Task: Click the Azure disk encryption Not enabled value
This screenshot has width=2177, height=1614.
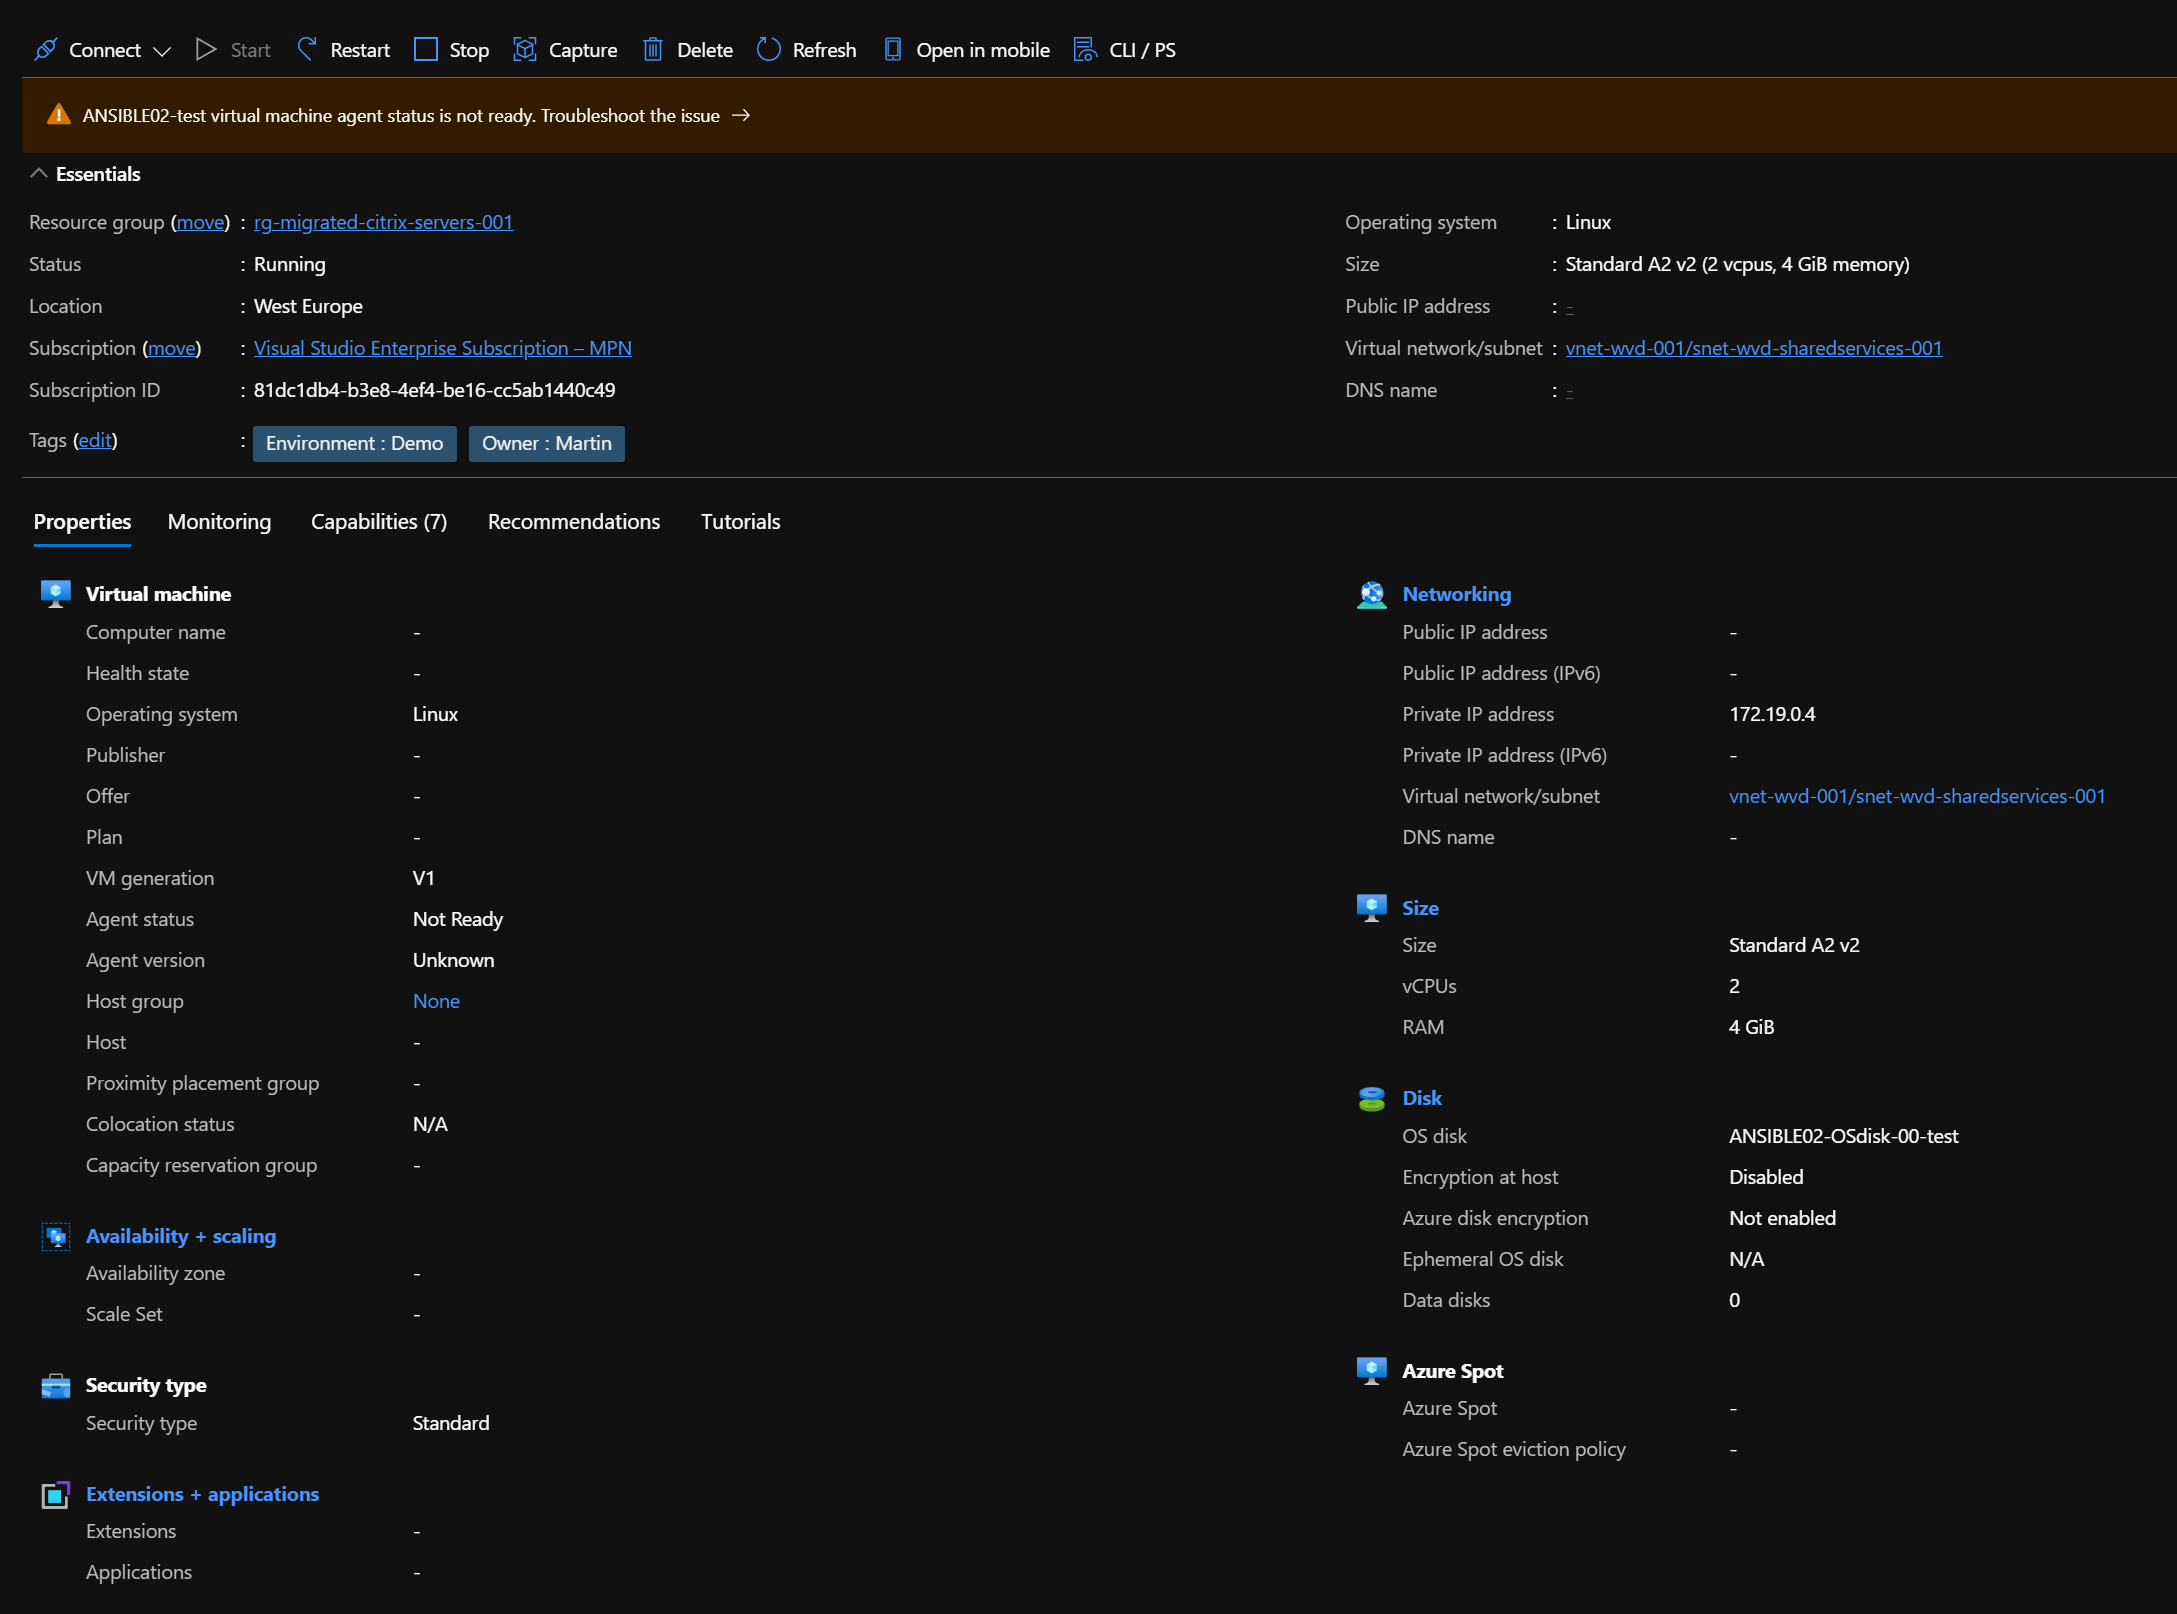Action: click(x=1782, y=1218)
